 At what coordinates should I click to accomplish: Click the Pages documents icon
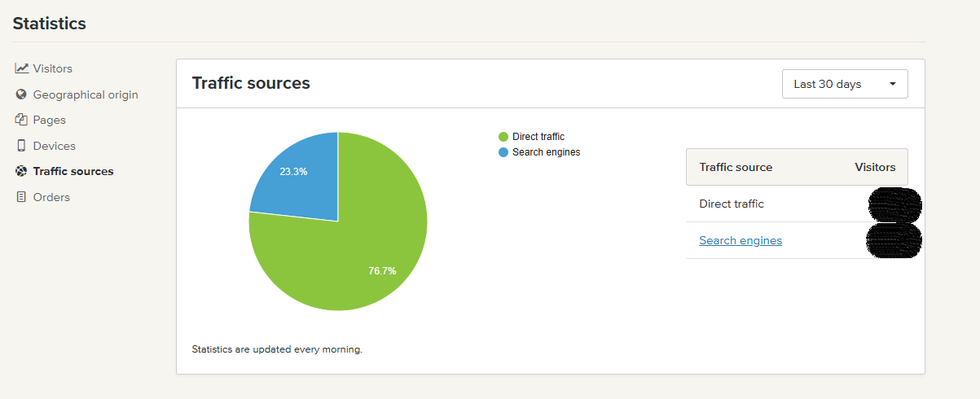21,119
